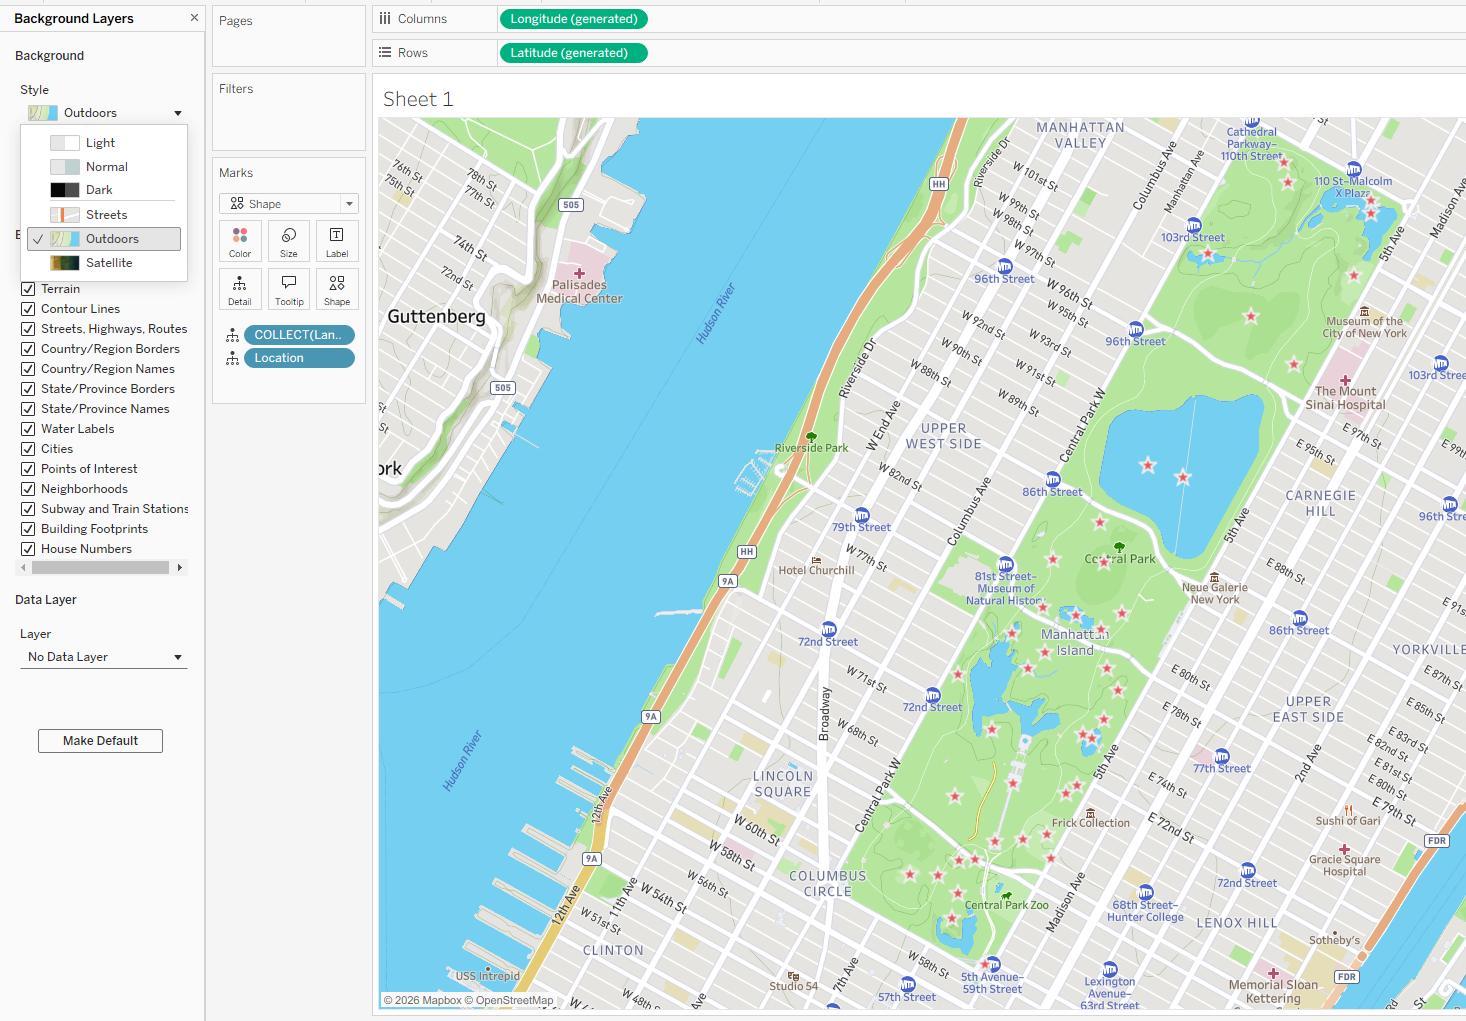
Task: Open the Detail mark card
Action: click(240, 289)
